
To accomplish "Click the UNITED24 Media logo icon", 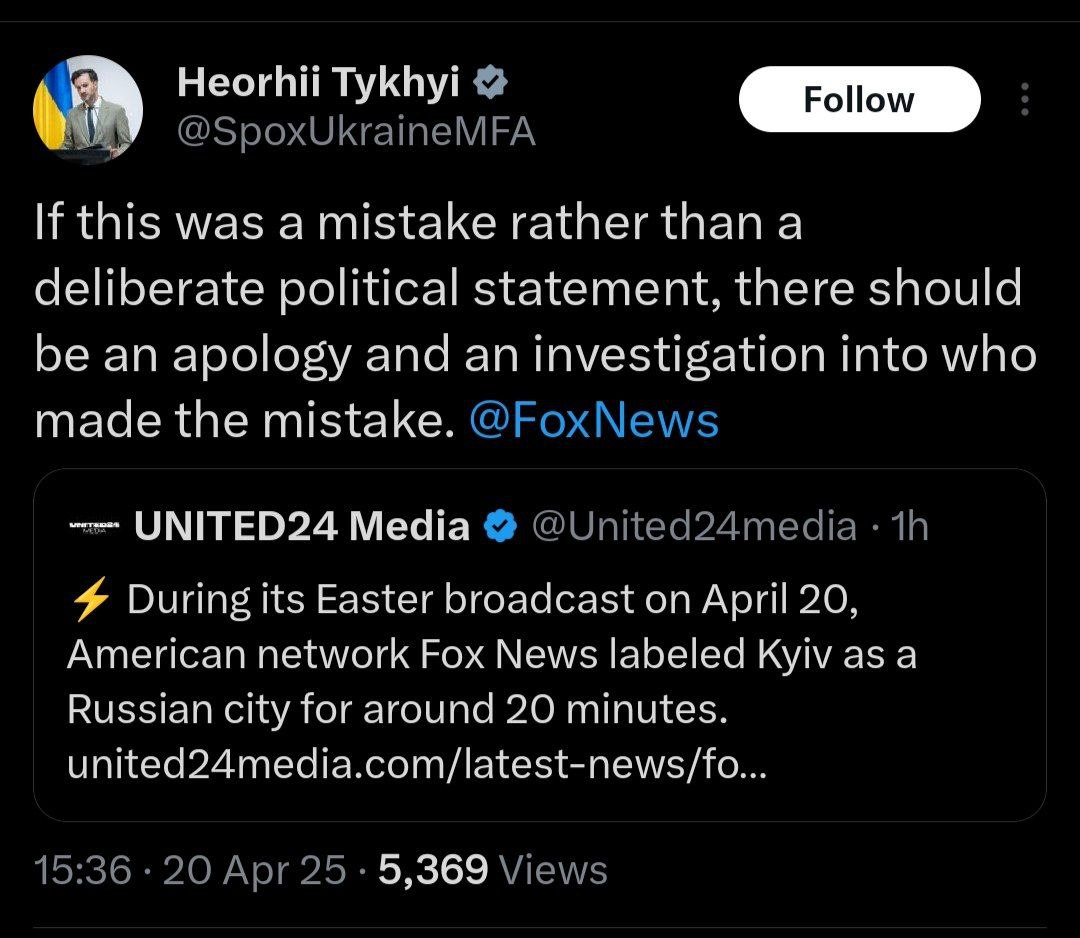I will tap(93, 526).
